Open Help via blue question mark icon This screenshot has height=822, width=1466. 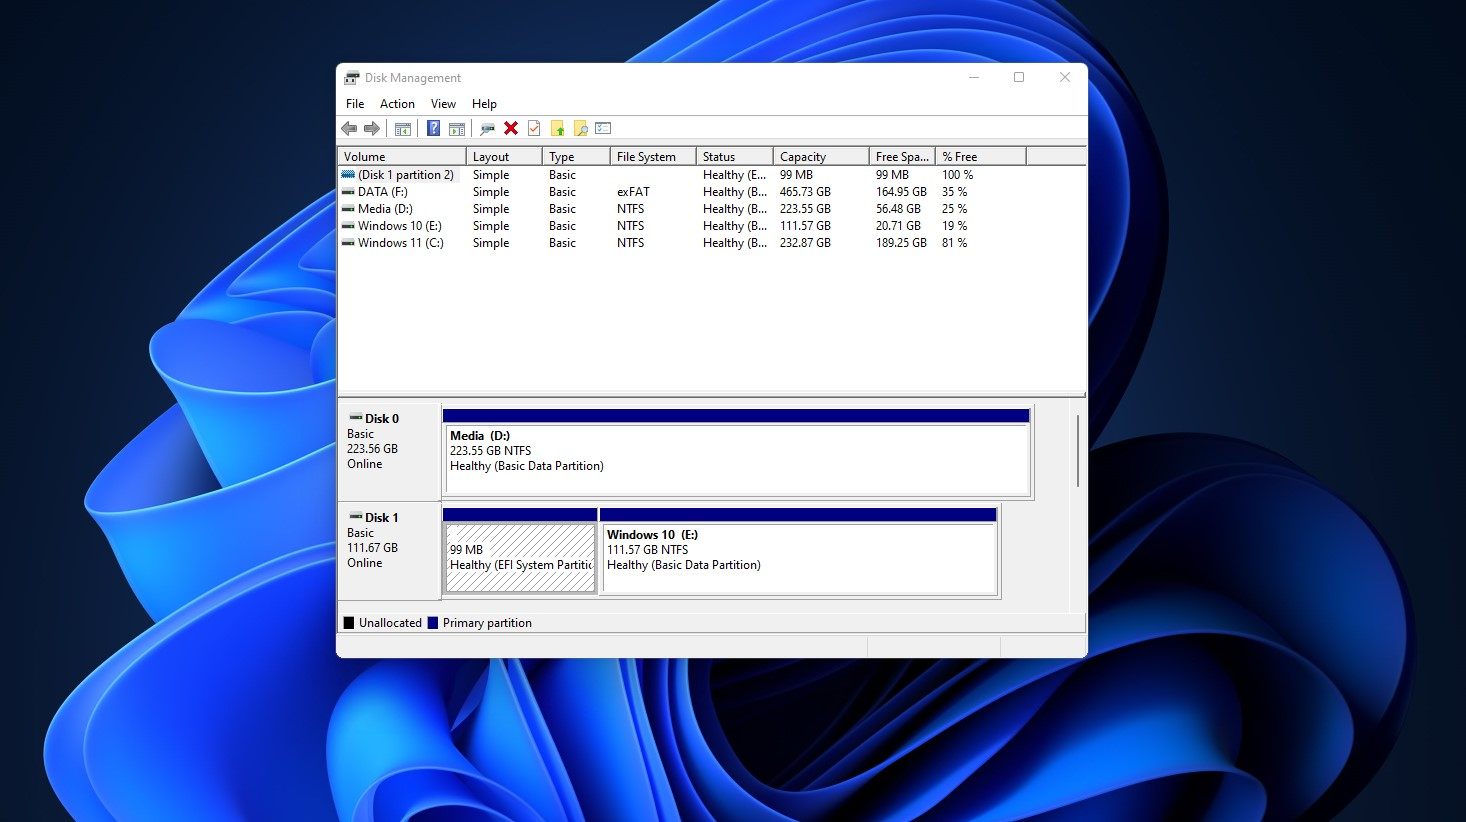click(x=433, y=128)
